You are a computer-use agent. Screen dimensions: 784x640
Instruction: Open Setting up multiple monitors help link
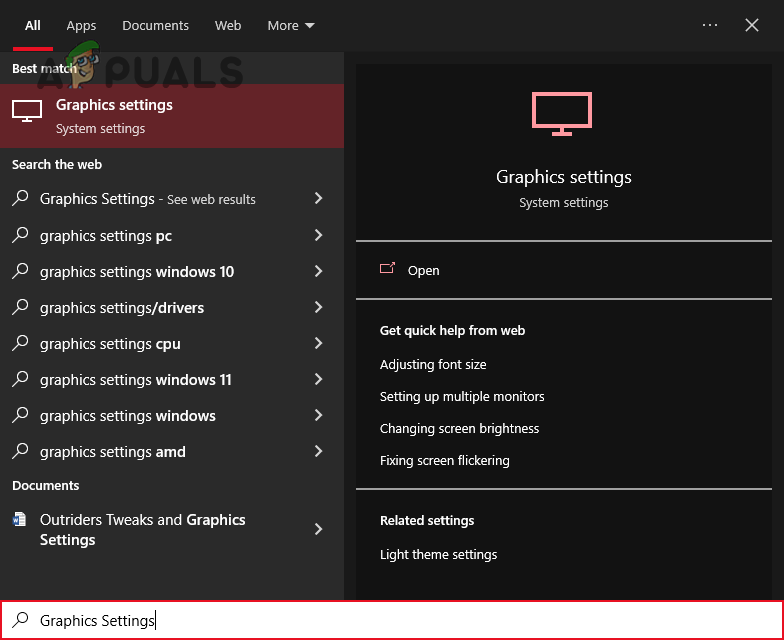click(462, 397)
